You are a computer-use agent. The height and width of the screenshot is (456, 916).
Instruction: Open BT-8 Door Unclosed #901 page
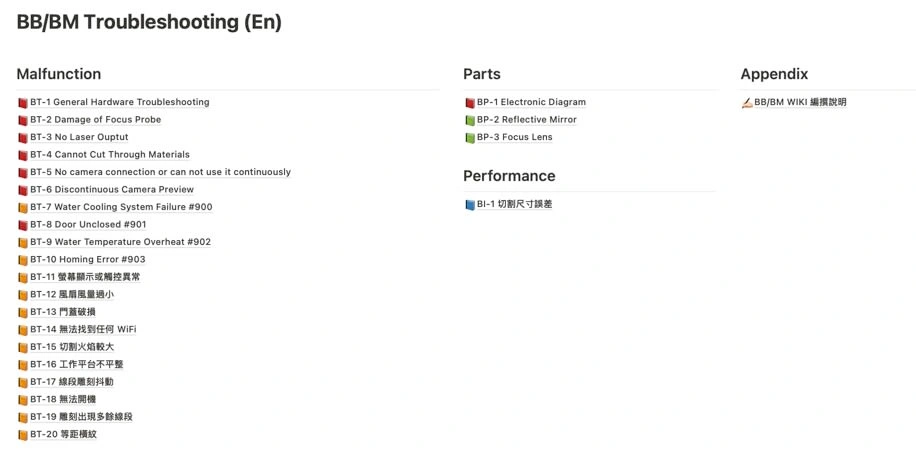pos(88,225)
